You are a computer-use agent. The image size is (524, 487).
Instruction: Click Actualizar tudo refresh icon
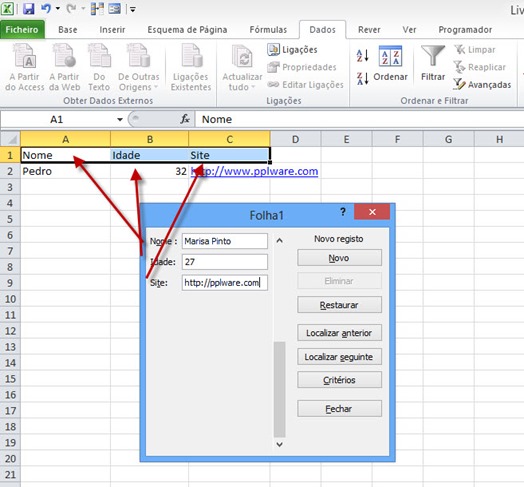point(242,68)
